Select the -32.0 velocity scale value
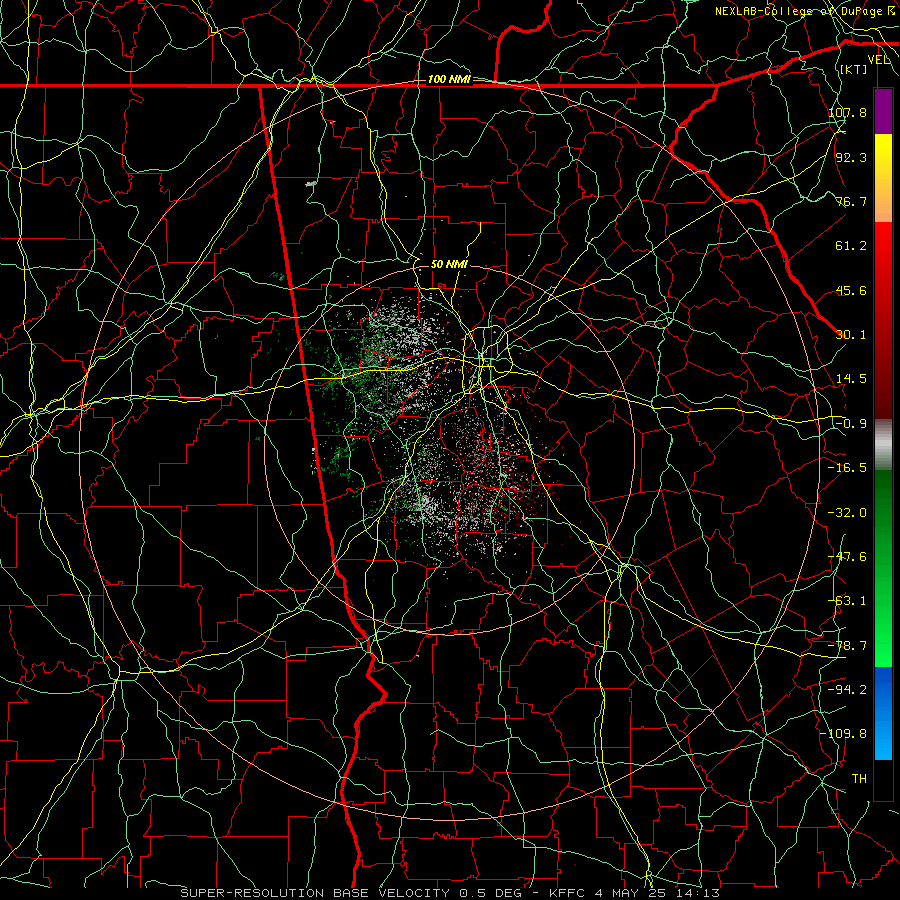The height and width of the screenshot is (900, 900). [x=847, y=513]
